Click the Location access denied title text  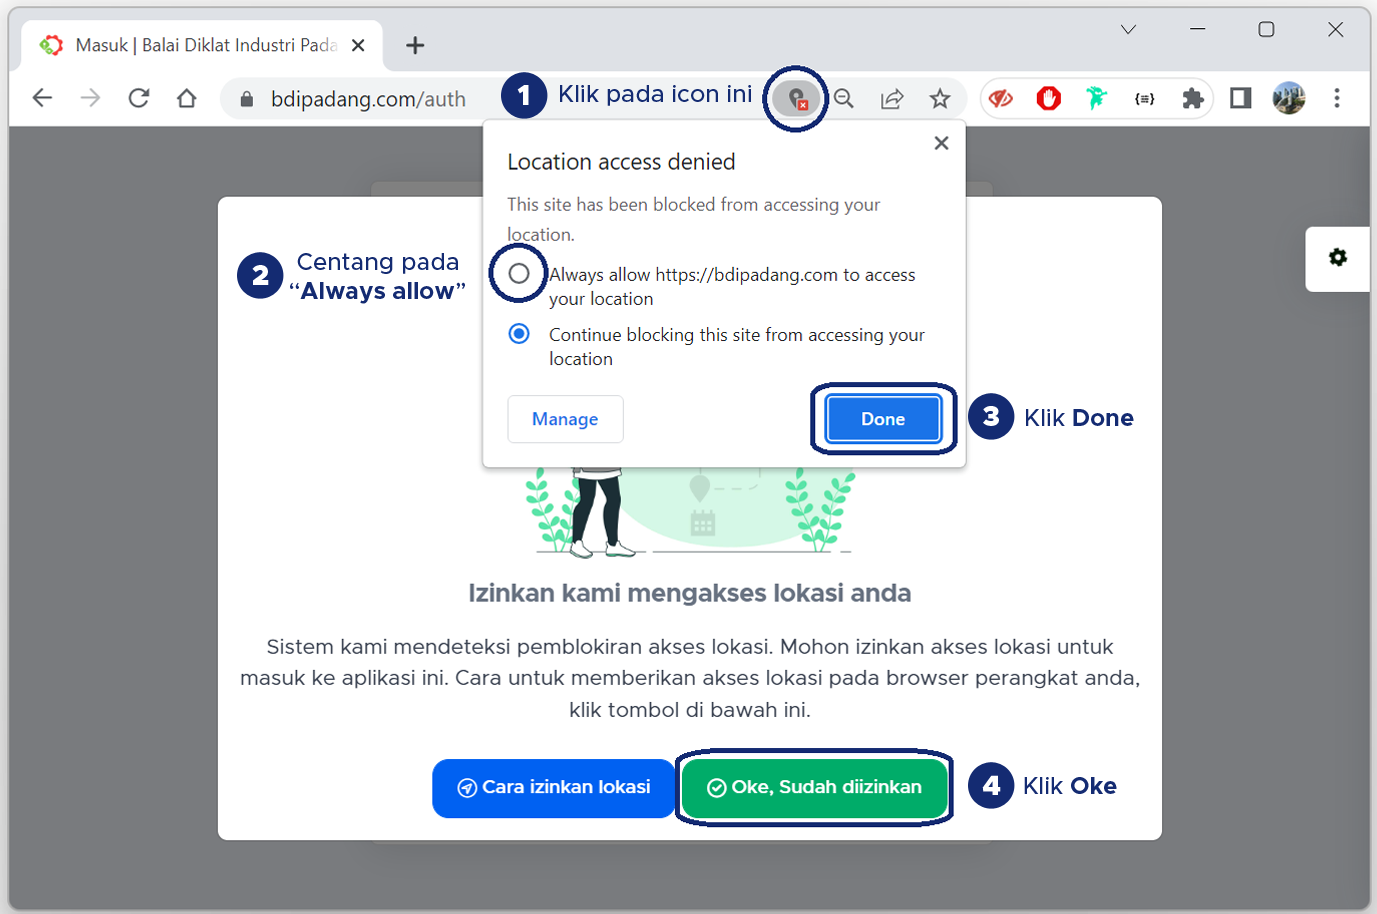coord(621,162)
